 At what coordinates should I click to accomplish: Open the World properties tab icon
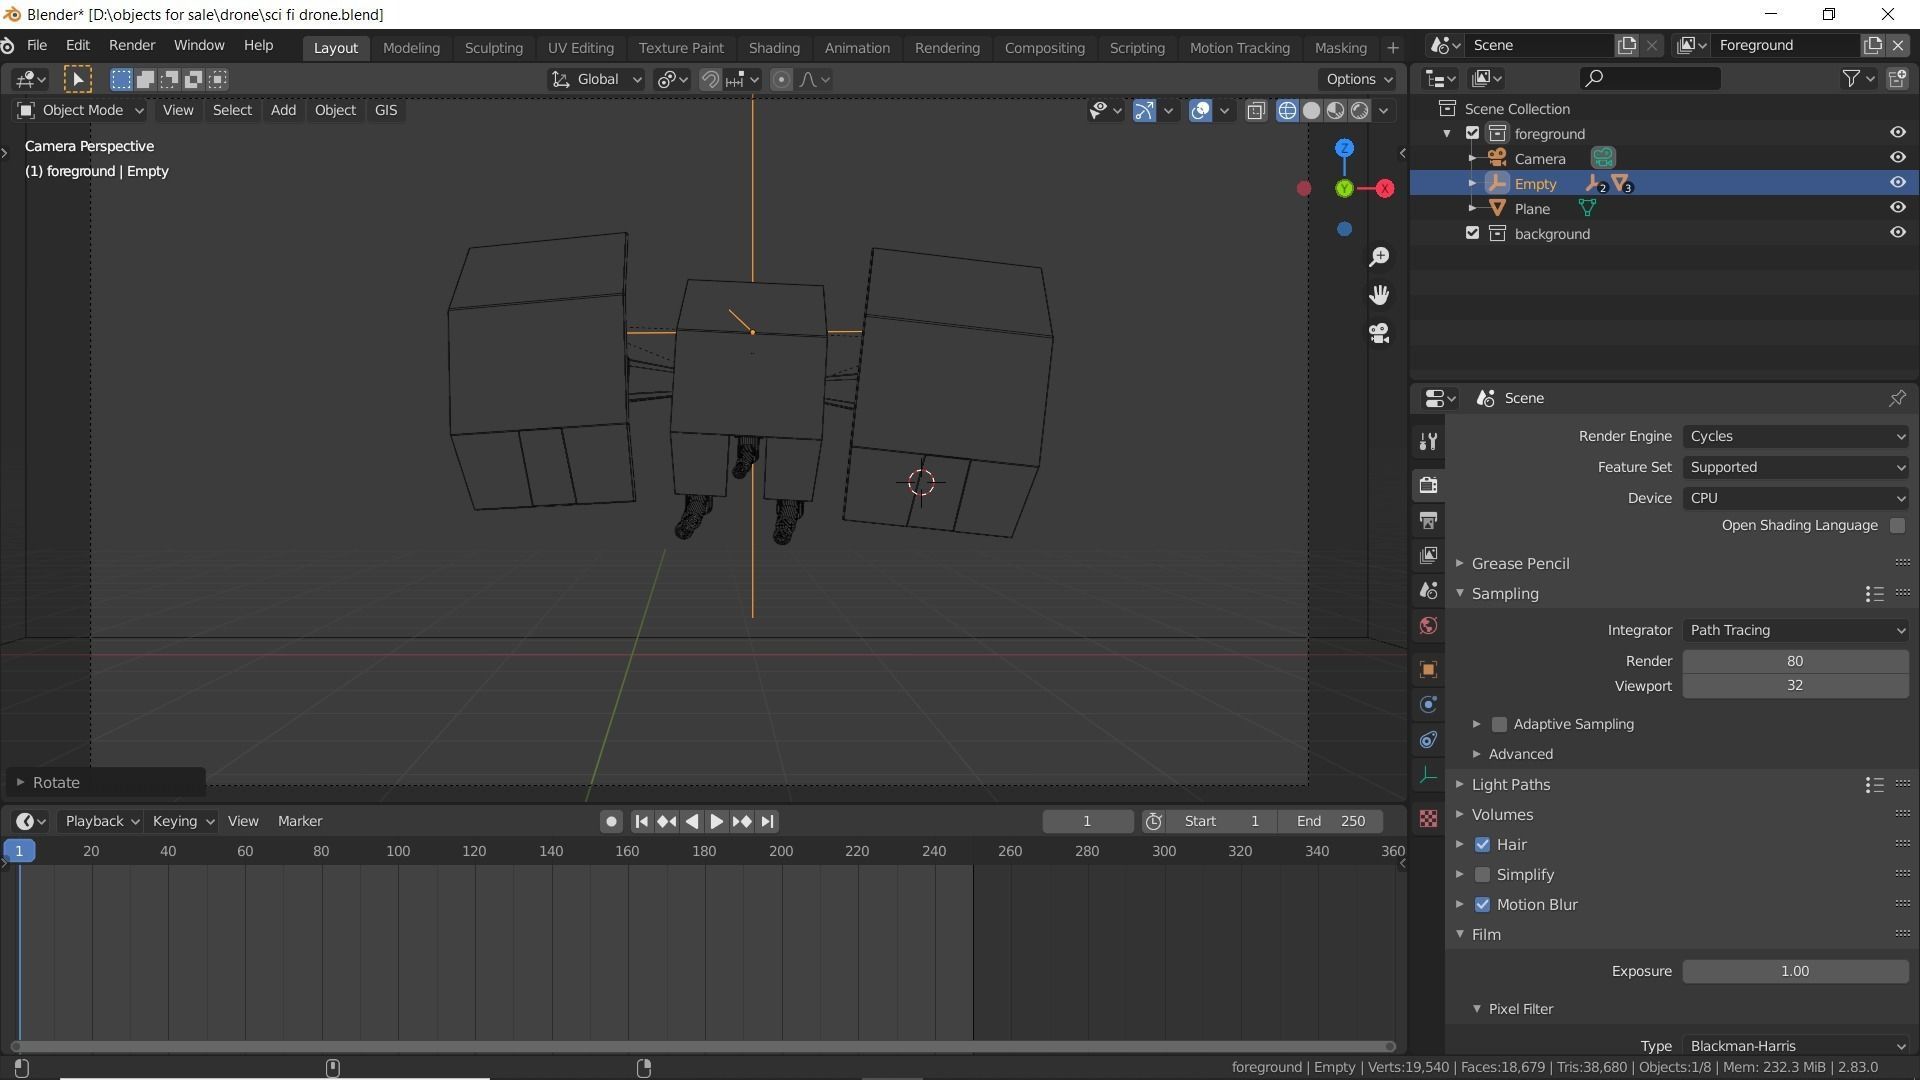1428,627
